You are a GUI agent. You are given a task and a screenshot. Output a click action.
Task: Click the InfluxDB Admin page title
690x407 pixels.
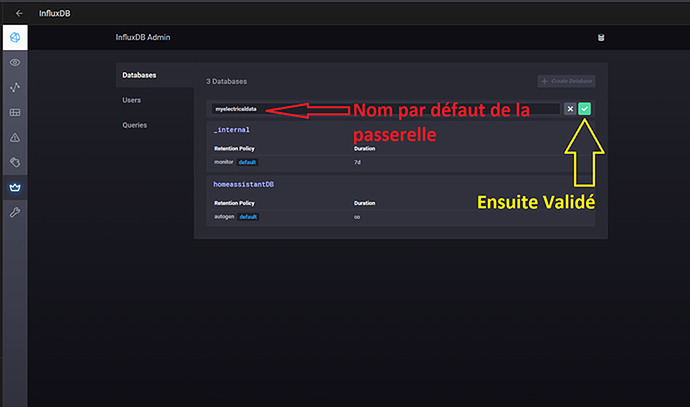(143, 37)
